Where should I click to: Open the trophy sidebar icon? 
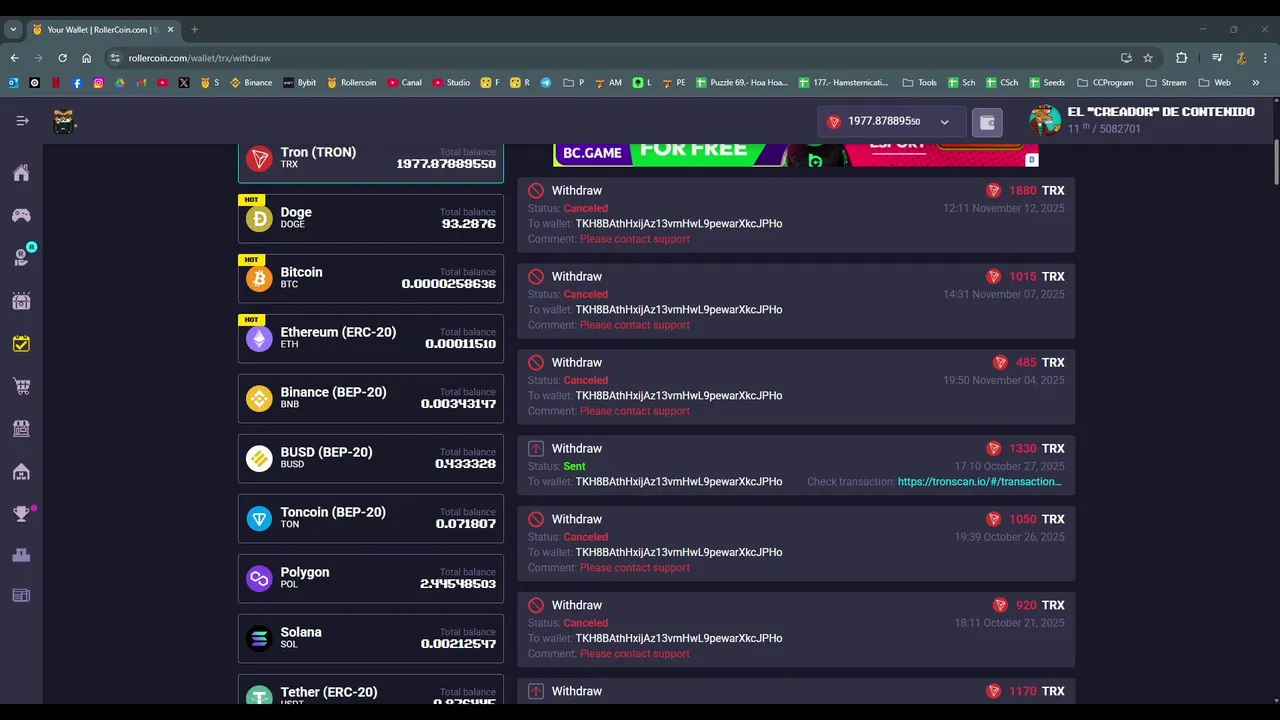tap(21, 514)
